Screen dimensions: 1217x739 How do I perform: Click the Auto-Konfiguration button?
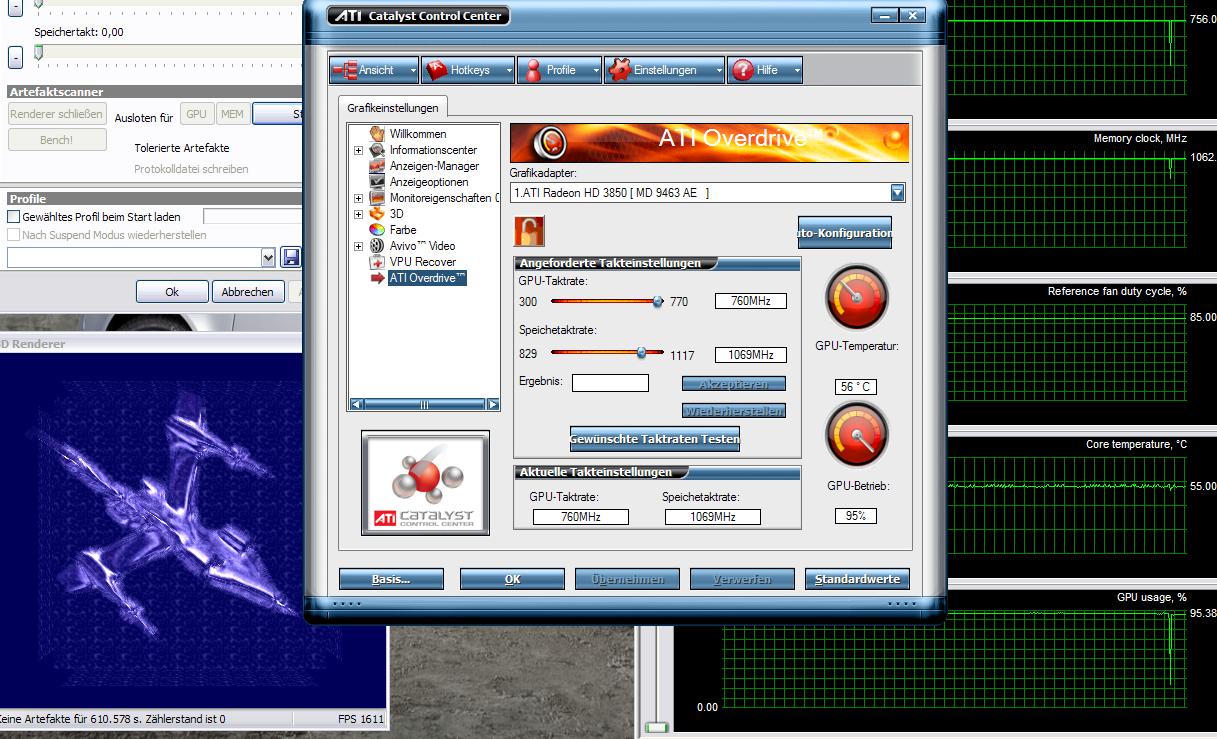845,233
